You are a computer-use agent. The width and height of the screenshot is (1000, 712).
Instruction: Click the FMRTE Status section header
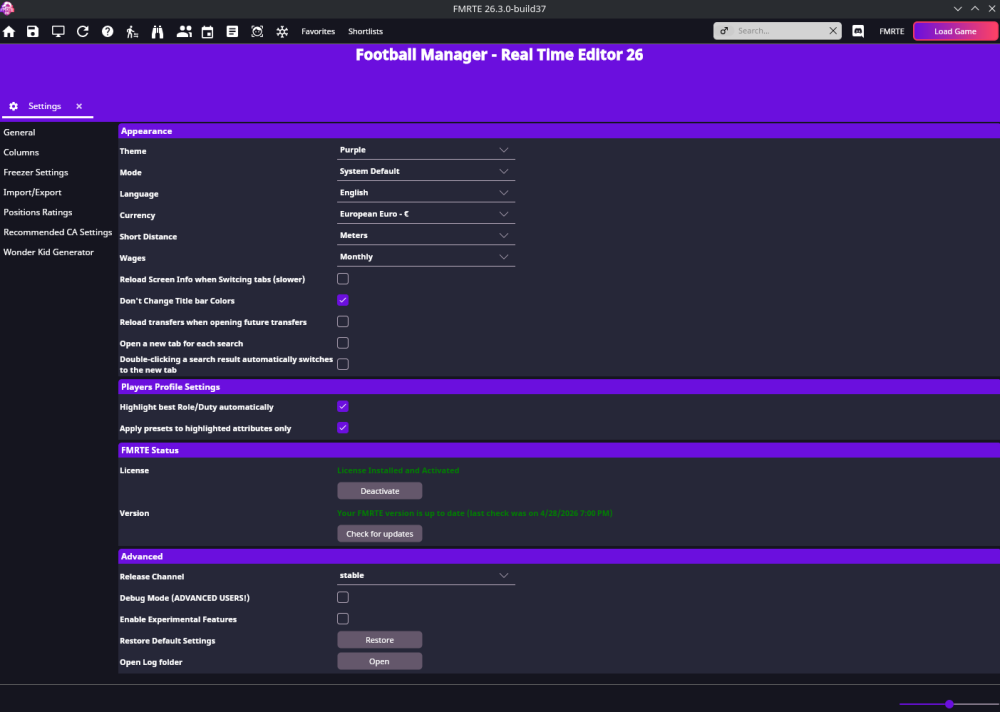click(x=559, y=450)
